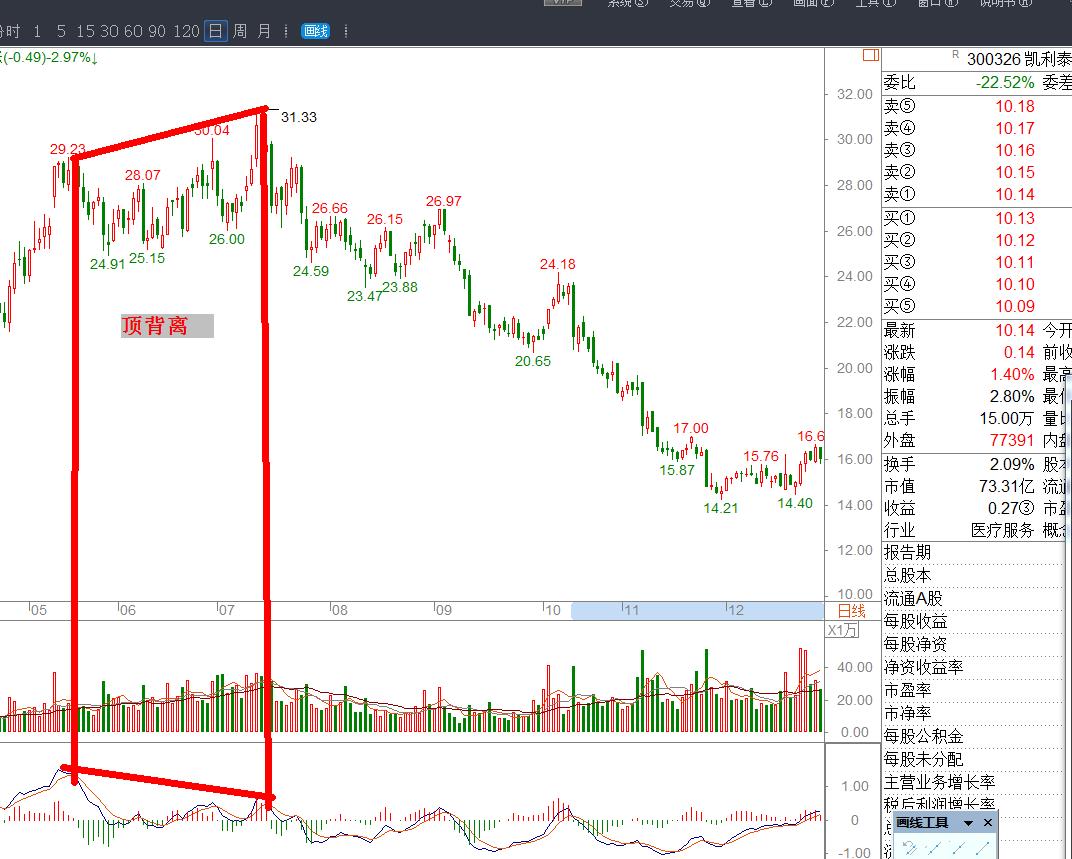Image resolution: width=1072 pixels, height=859 pixels.
Task: Click the 26.97 peak price label
Action: coord(444,201)
